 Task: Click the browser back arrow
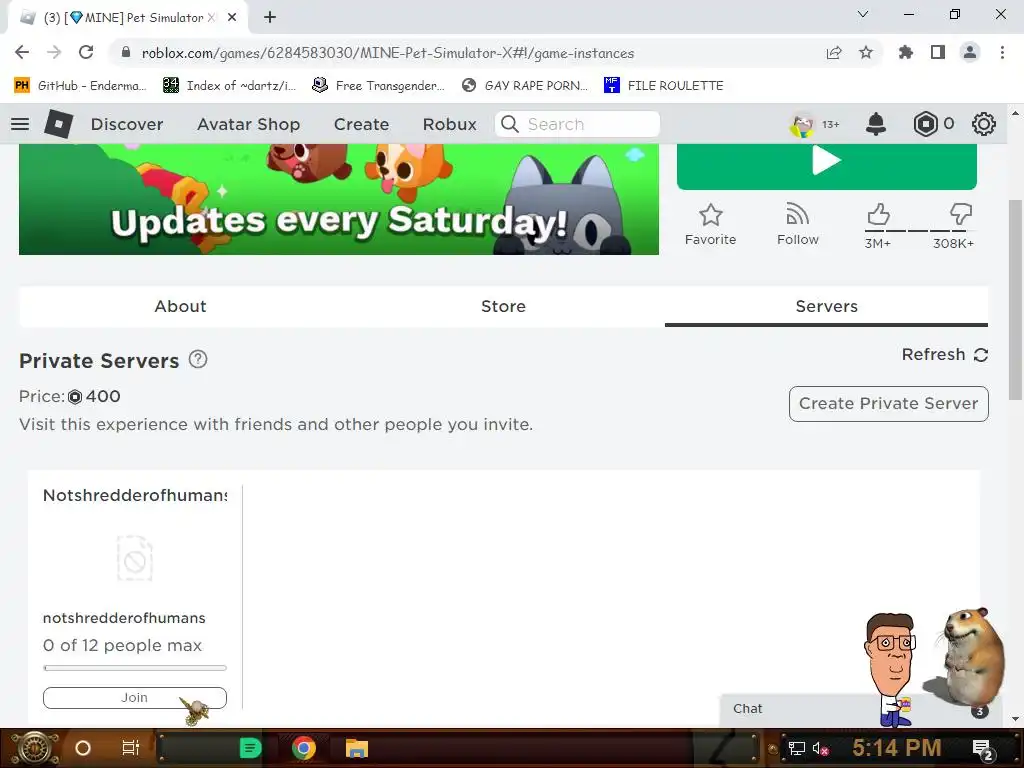(22, 52)
